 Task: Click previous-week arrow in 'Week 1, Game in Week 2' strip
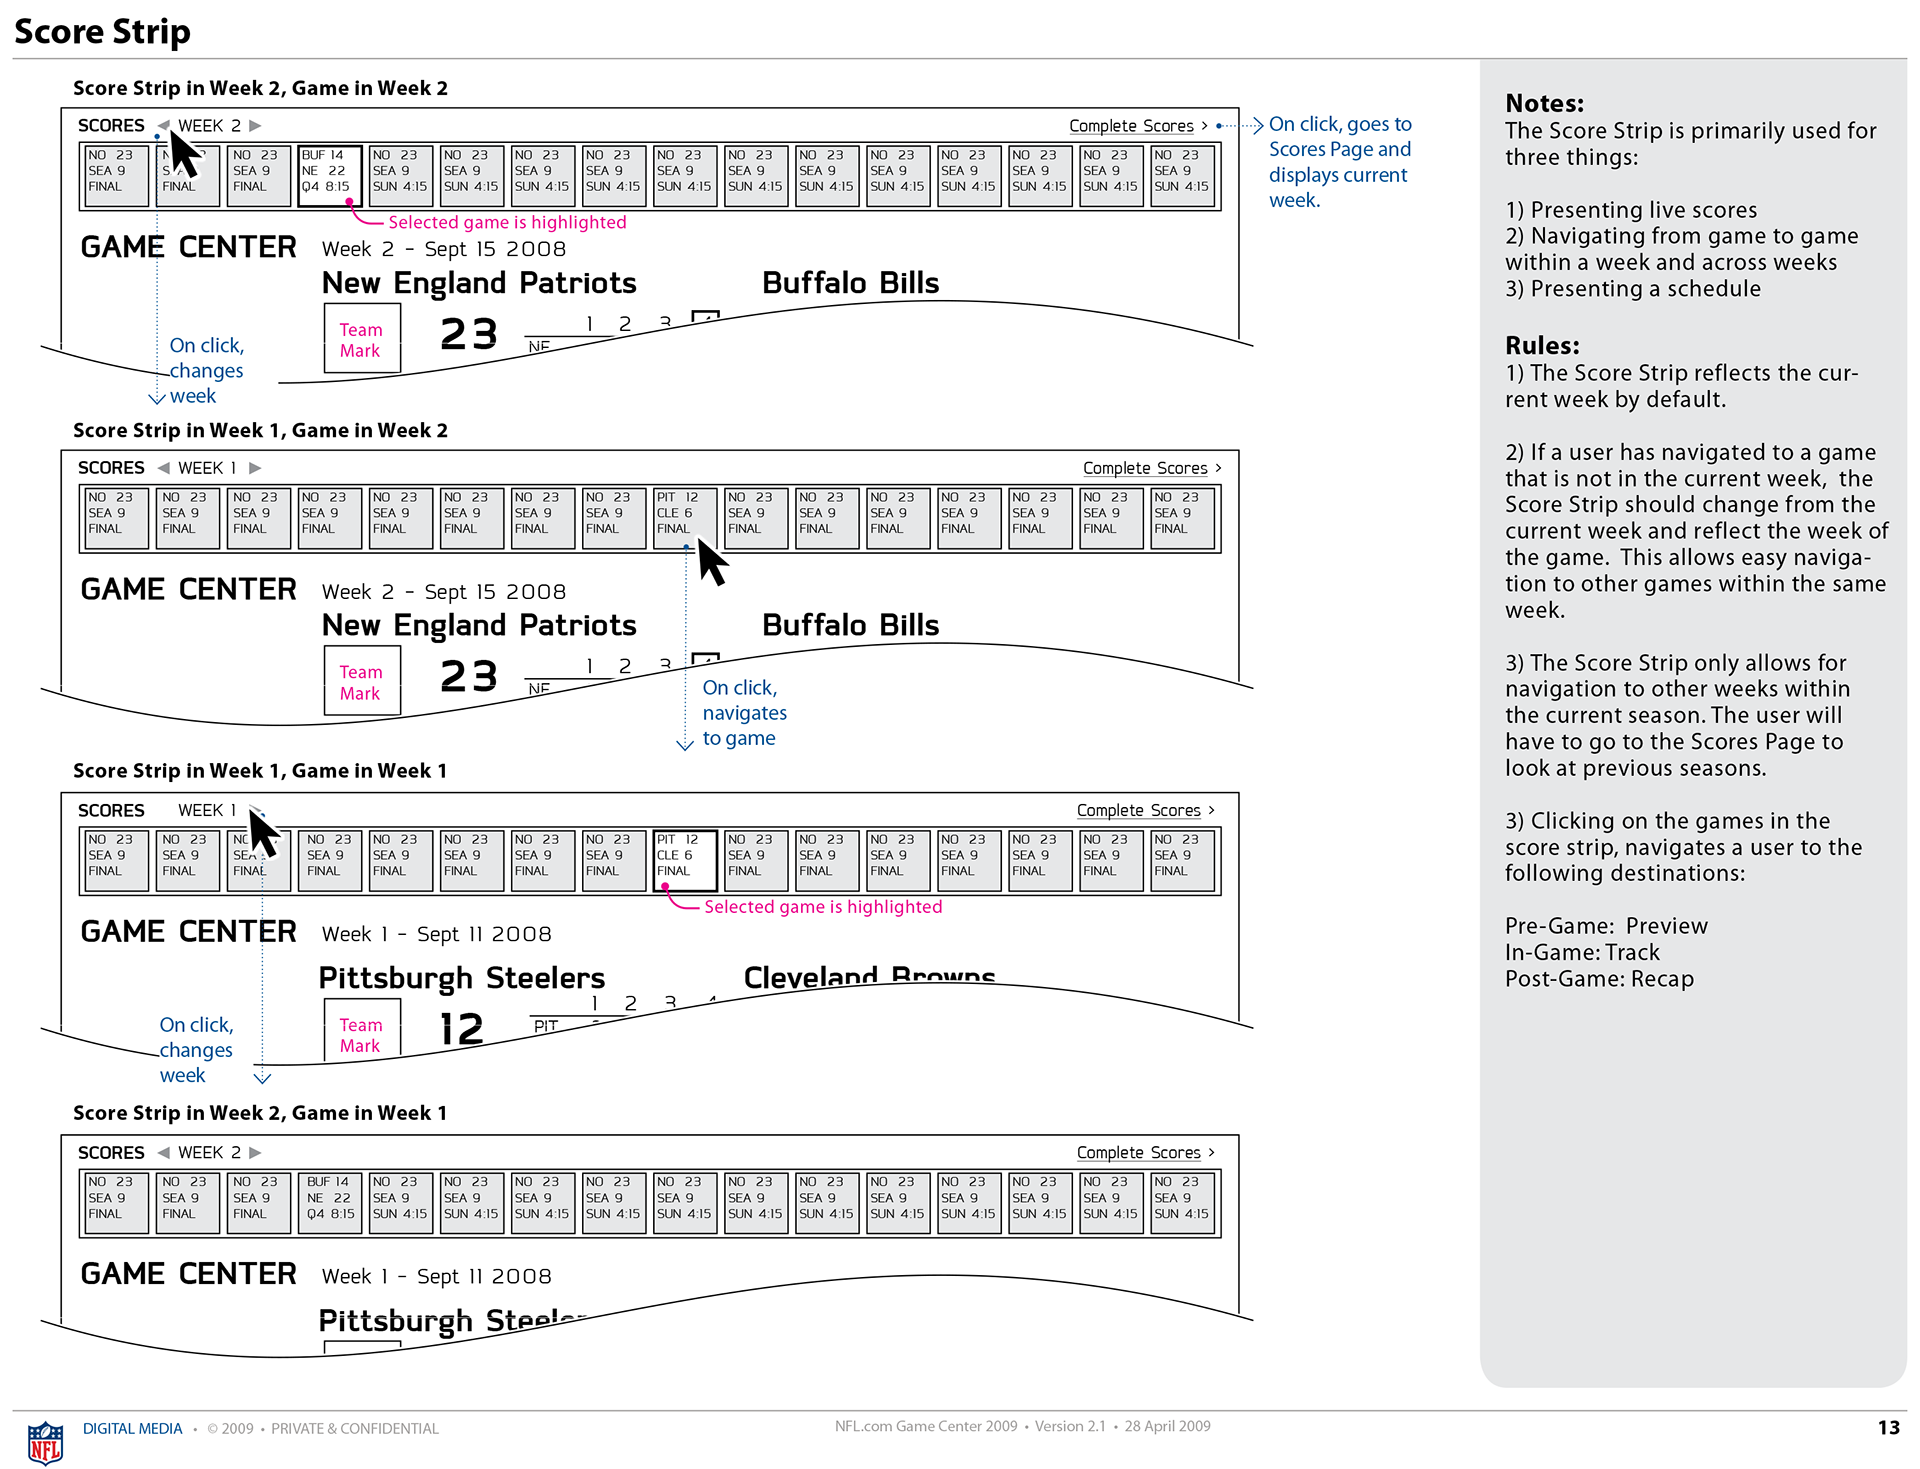pyautogui.click(x=163, y=468)
